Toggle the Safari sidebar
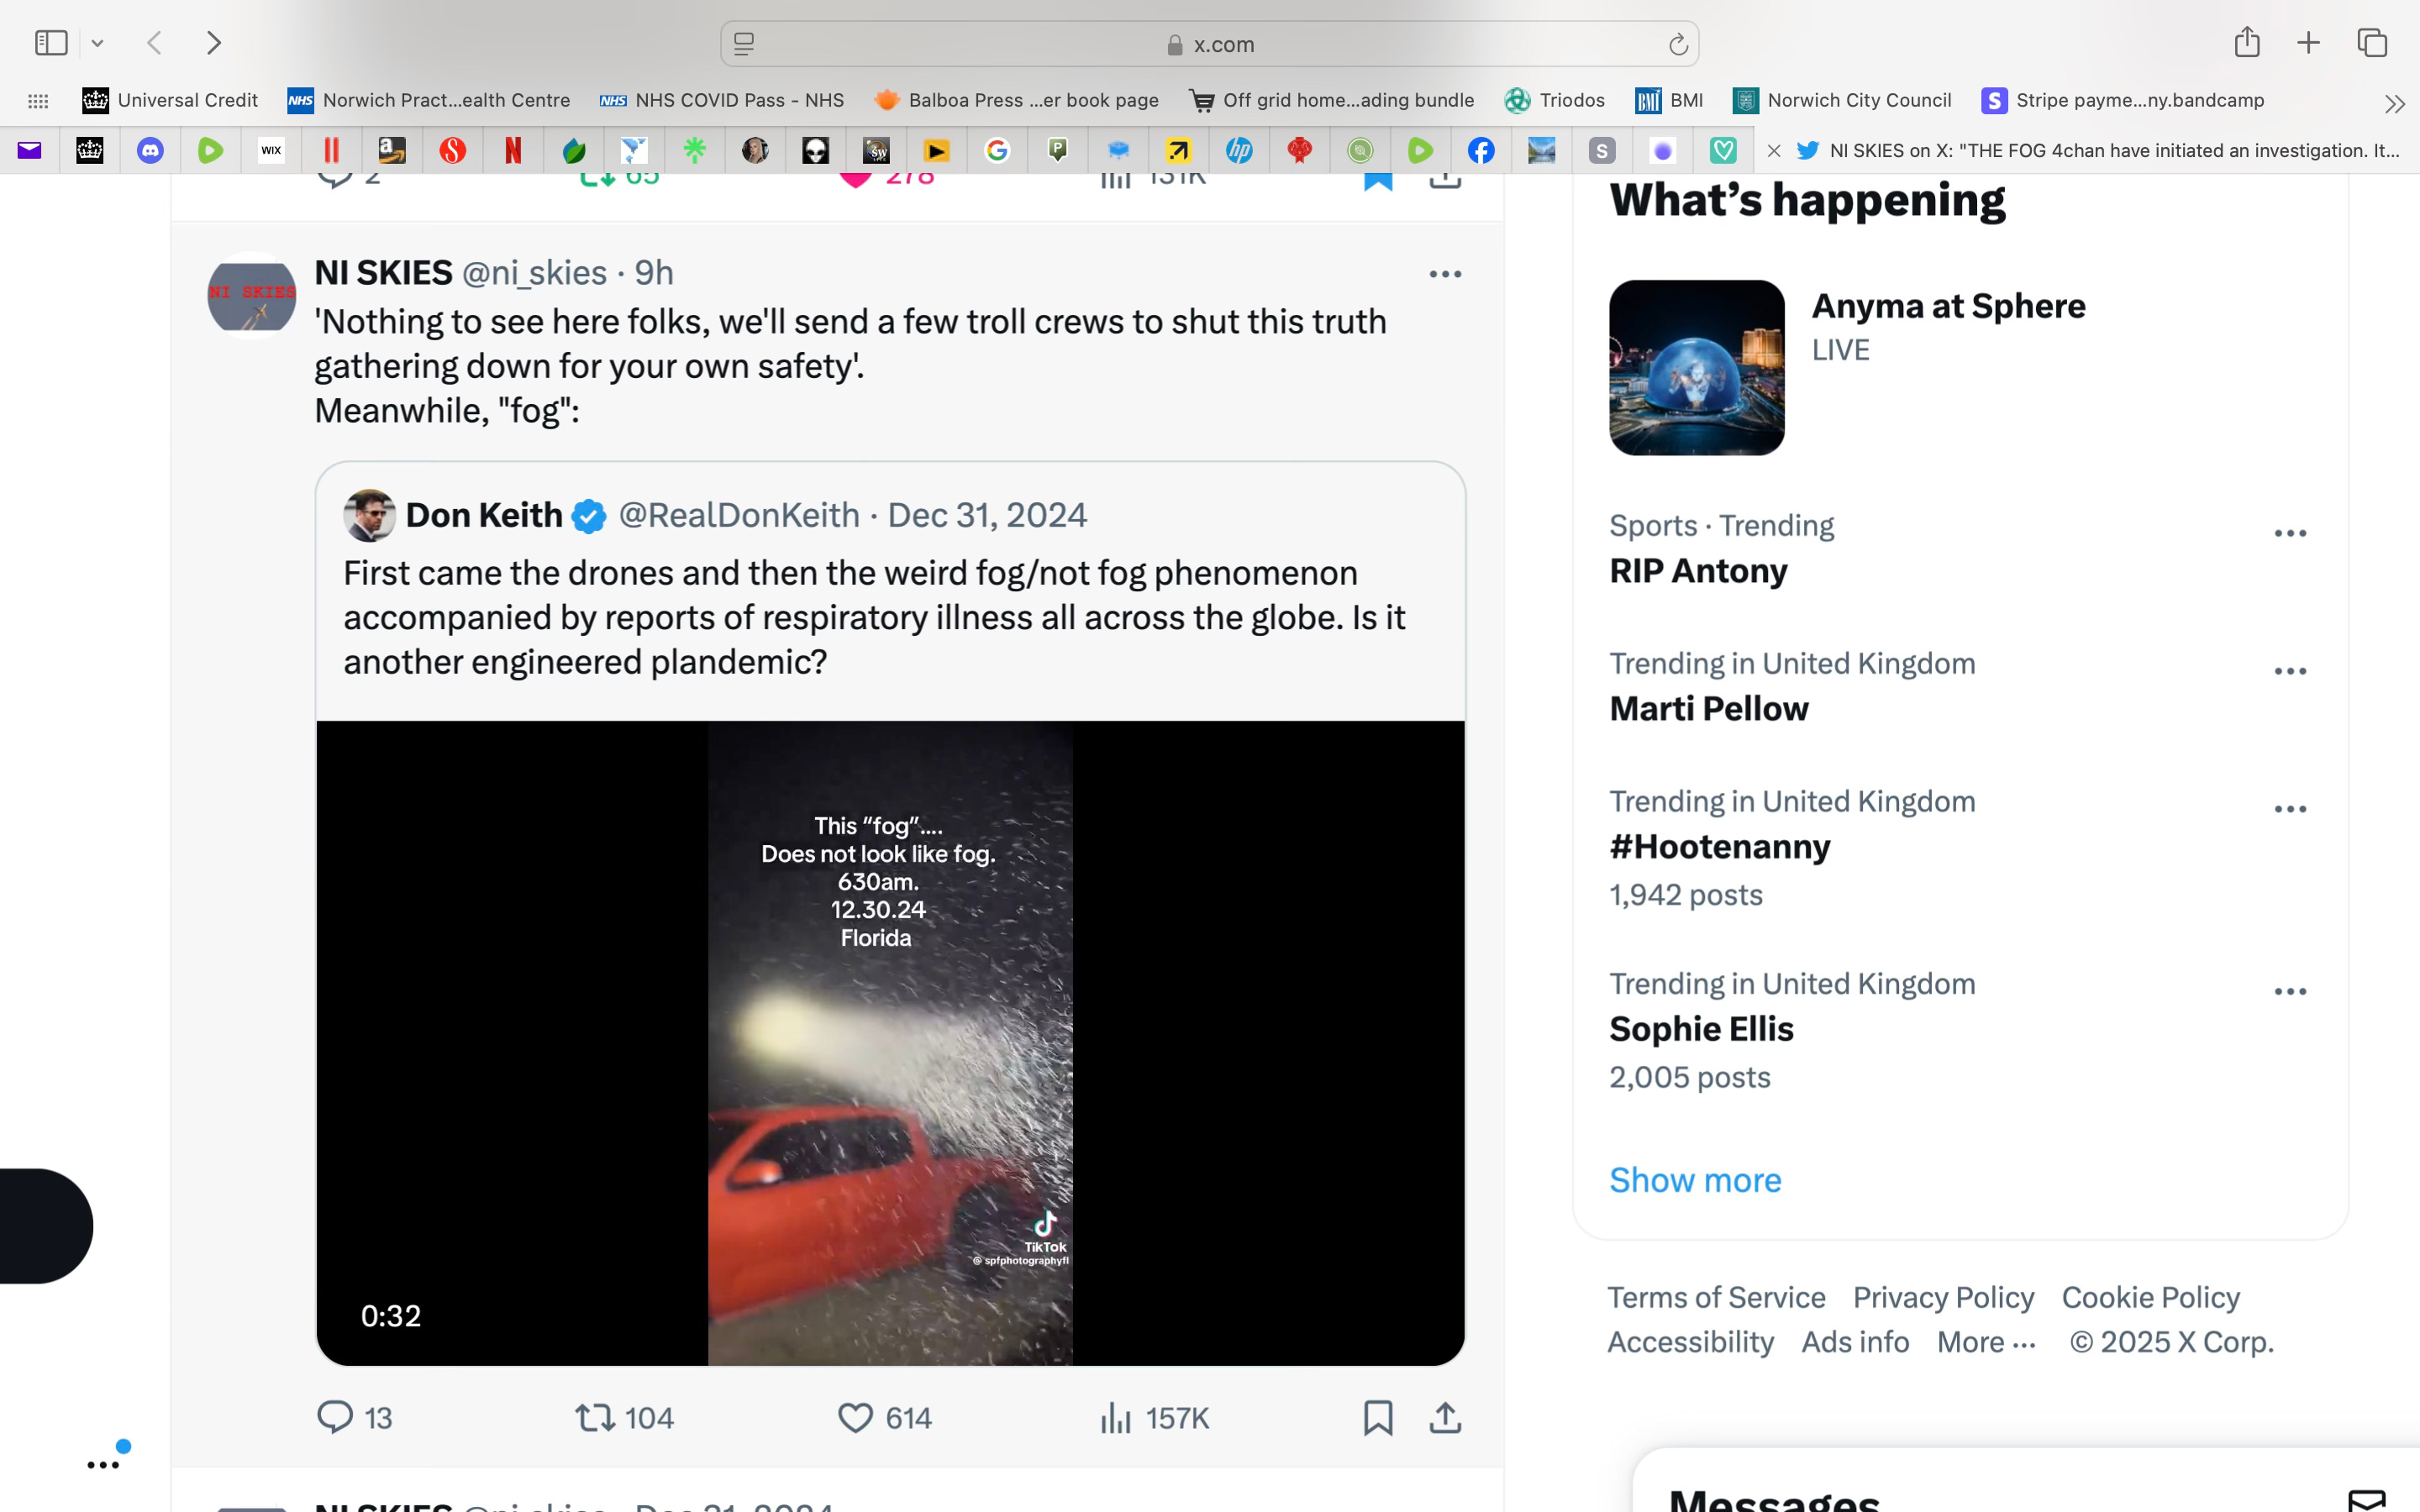2420x1512 pixels. tap(51, 43)
